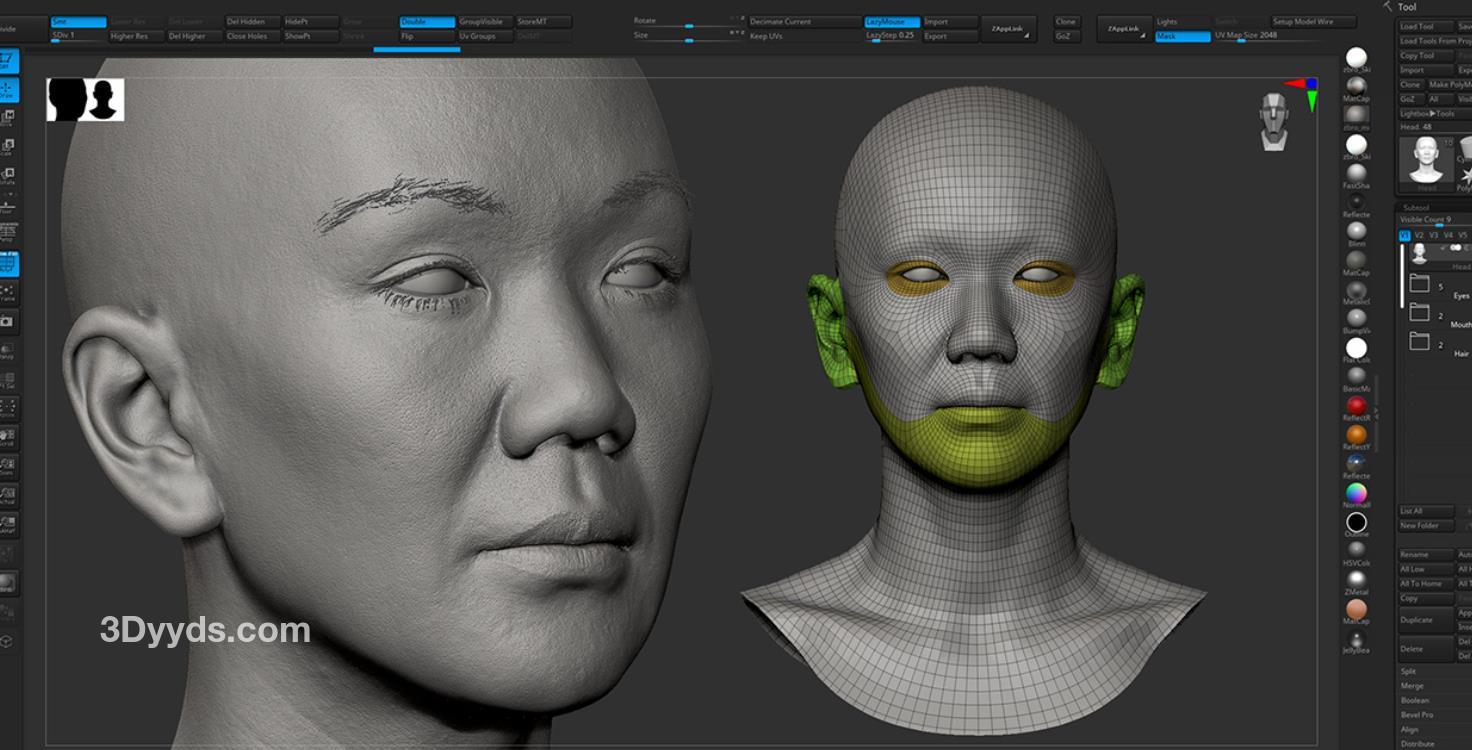Expand the Eyes subtool folder
This screenshot has width=1472, height=750.
tap(1420, 284)
